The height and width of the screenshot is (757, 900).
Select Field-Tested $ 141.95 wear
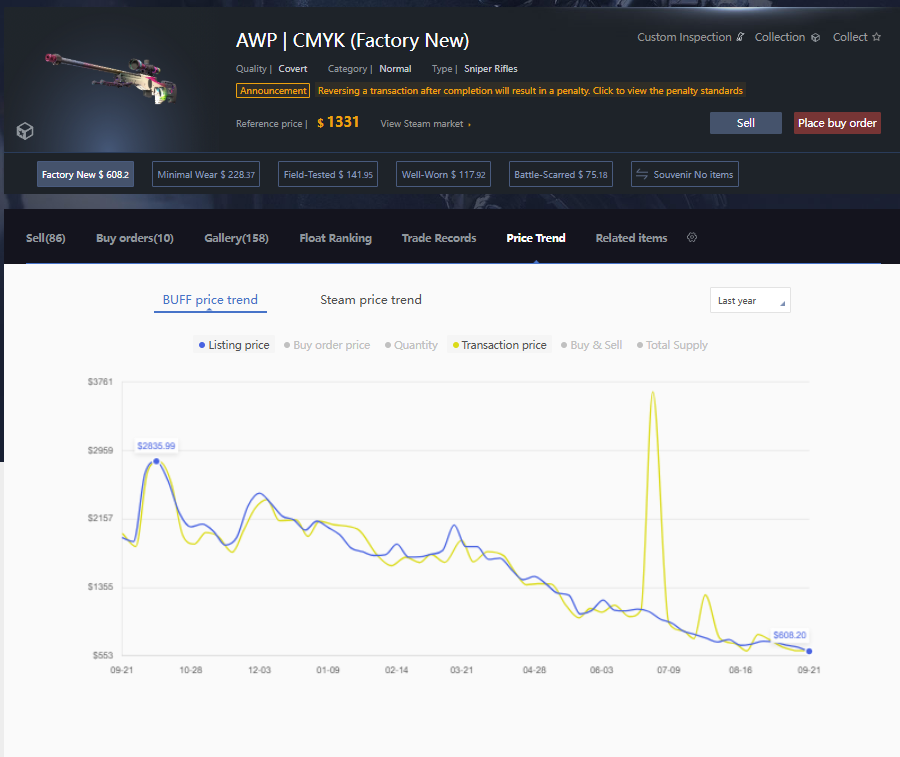(x=328, y=174)
